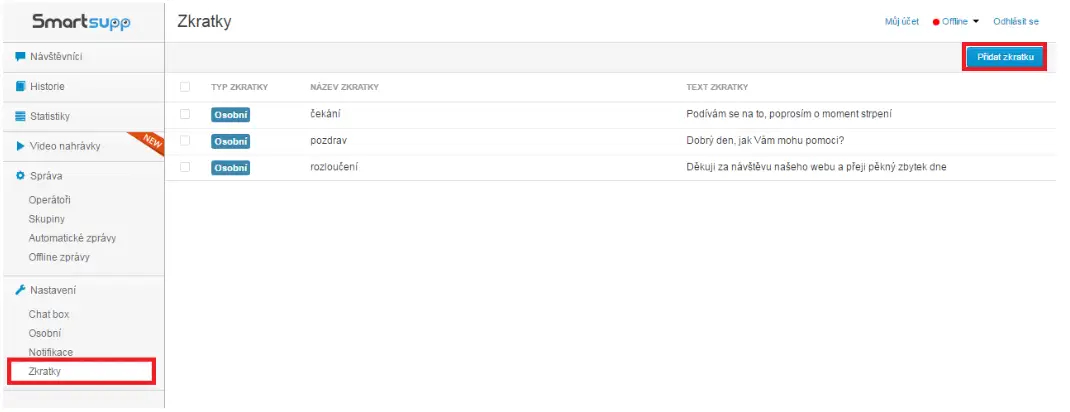Check the rozloučení row checkbox
This screenshot has width=1070, height=412.
pos(185,166)
